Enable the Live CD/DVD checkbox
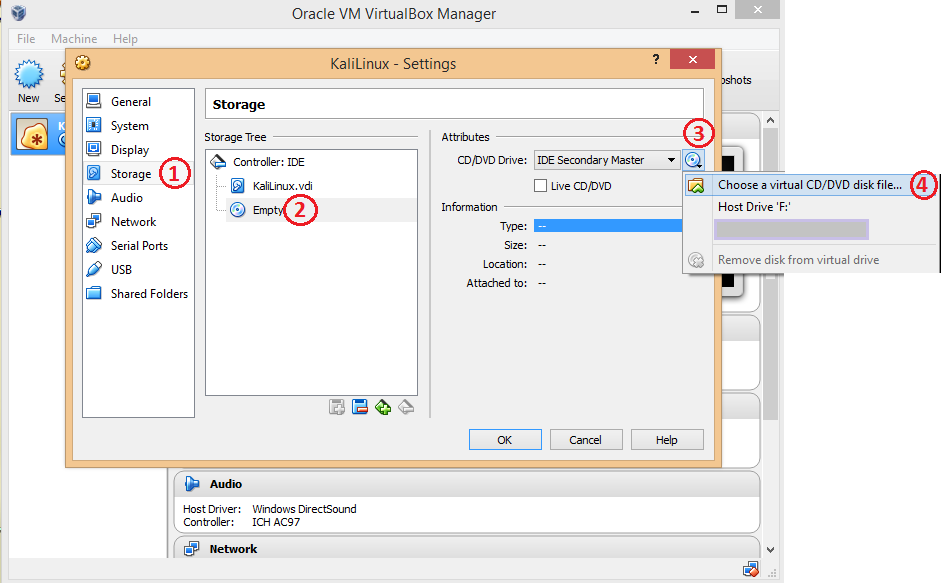Image resolution: width=941 pixels, height=583 pixels. [x=540, y=185]
